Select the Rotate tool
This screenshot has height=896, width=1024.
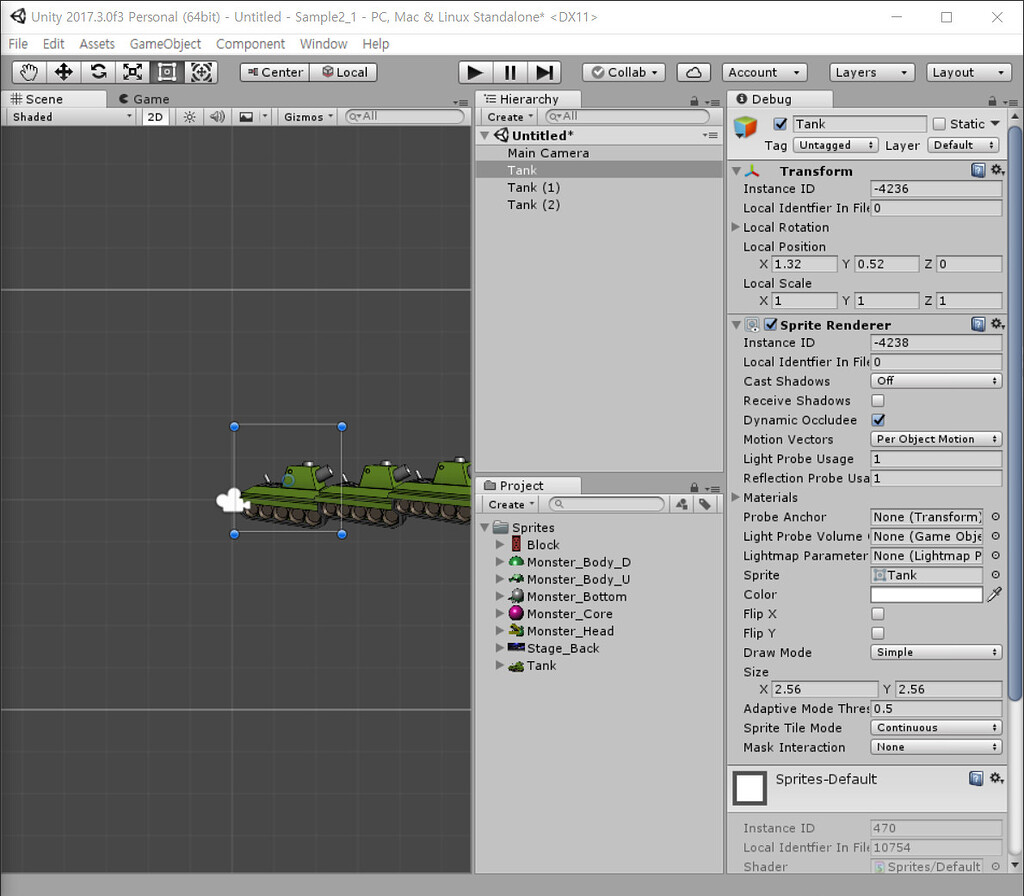click(x=96, y=72)
